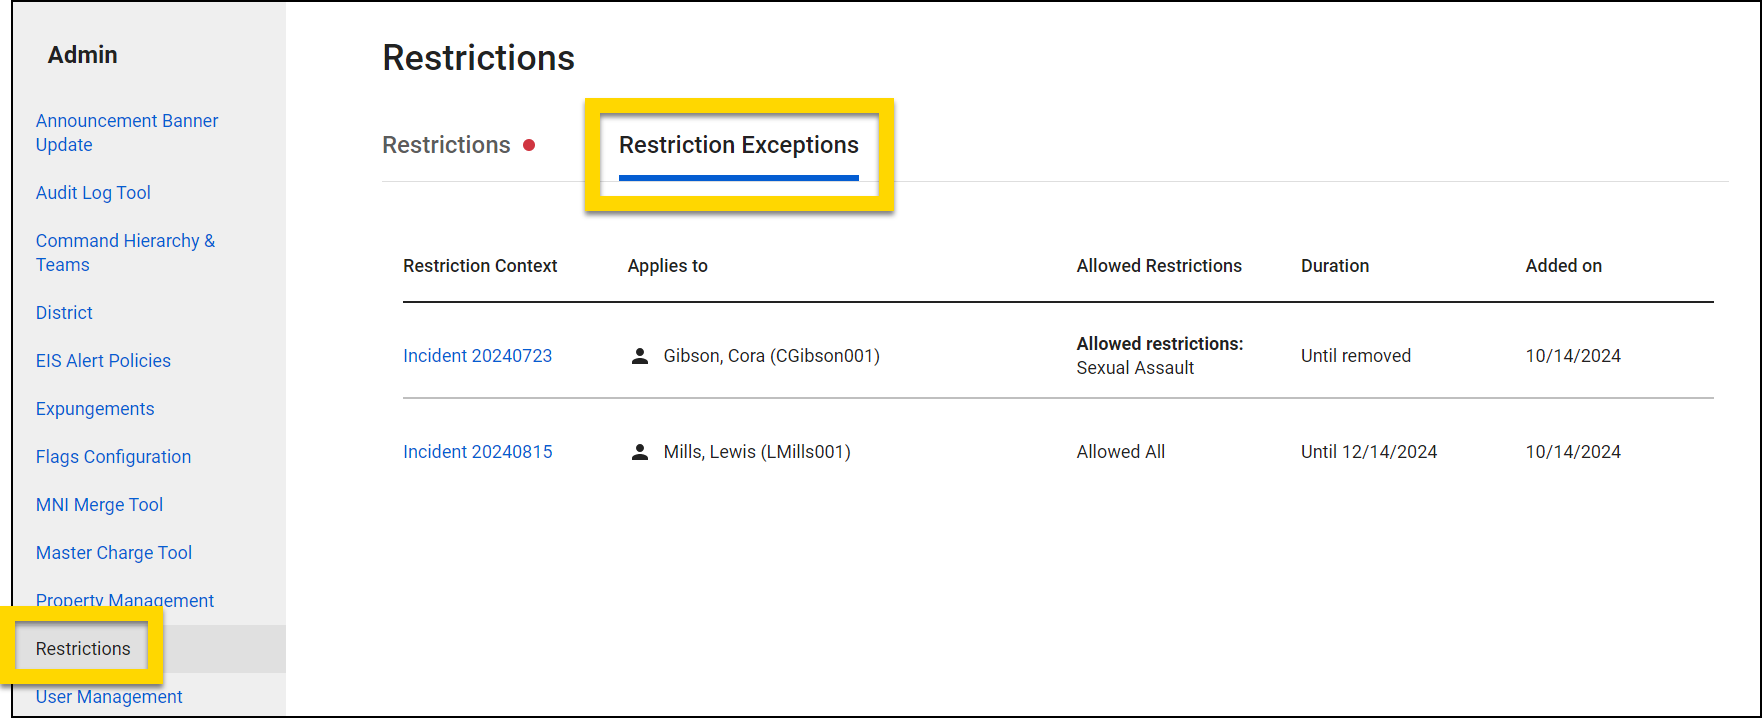Open EIS Alert Policies

coord(103,361)
